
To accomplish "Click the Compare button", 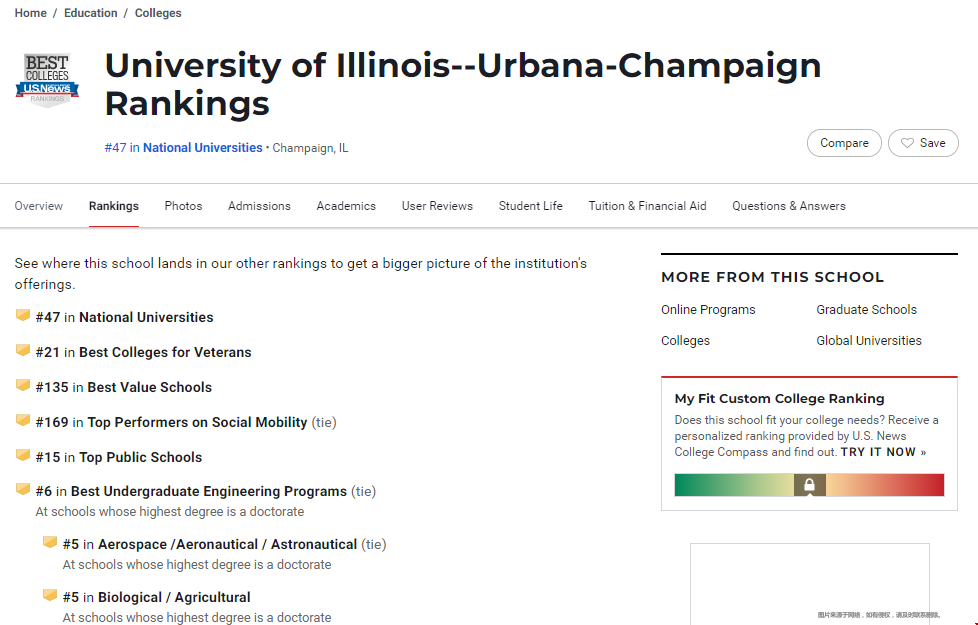I will (x=844, y=143).
